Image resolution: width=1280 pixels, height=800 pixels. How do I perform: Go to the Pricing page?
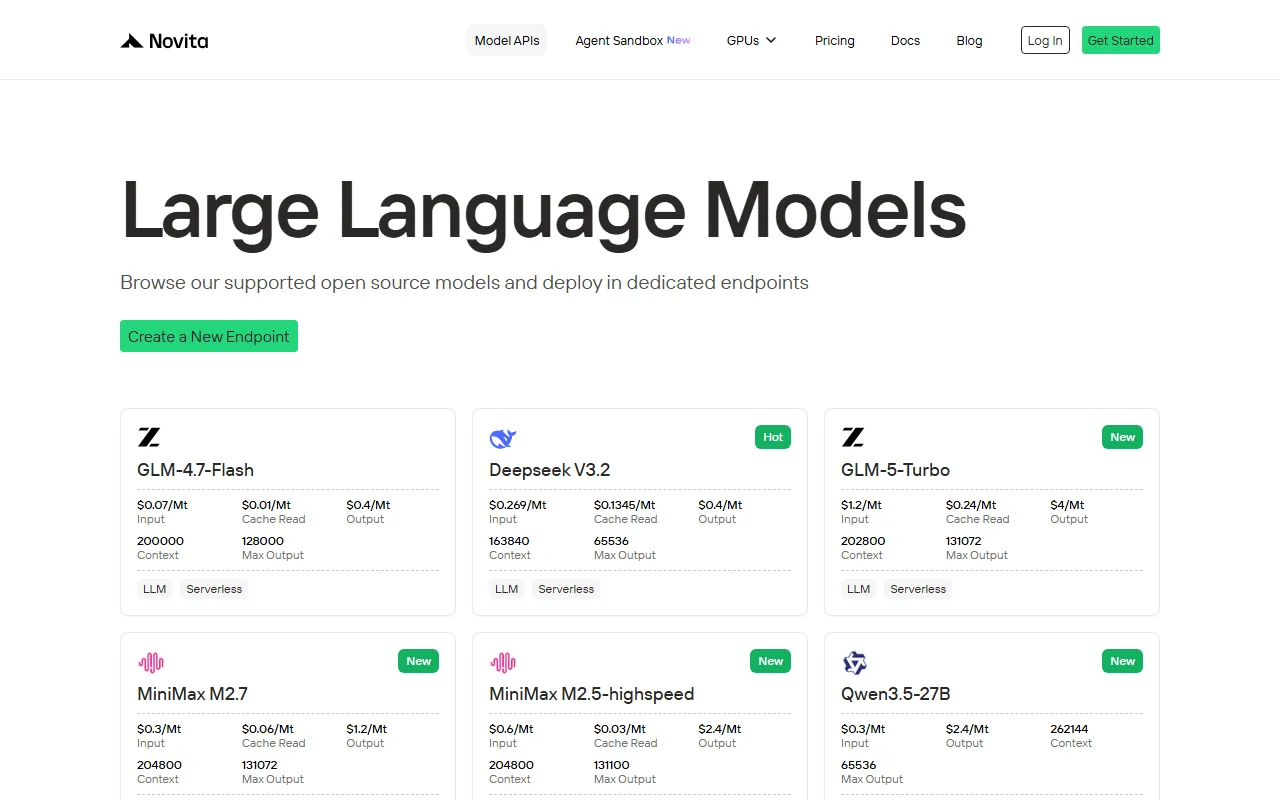pos(834,41)
